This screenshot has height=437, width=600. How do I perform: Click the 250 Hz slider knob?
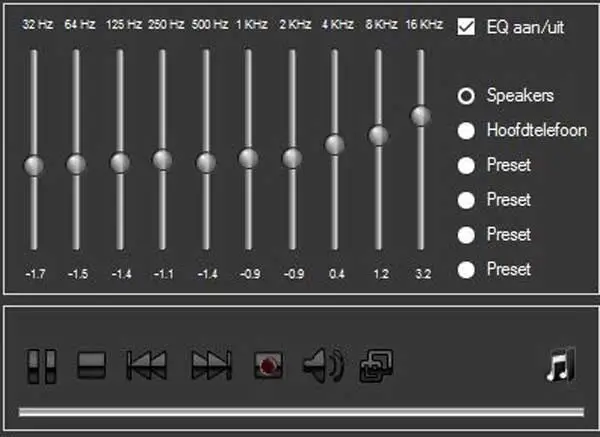point(163,160)
